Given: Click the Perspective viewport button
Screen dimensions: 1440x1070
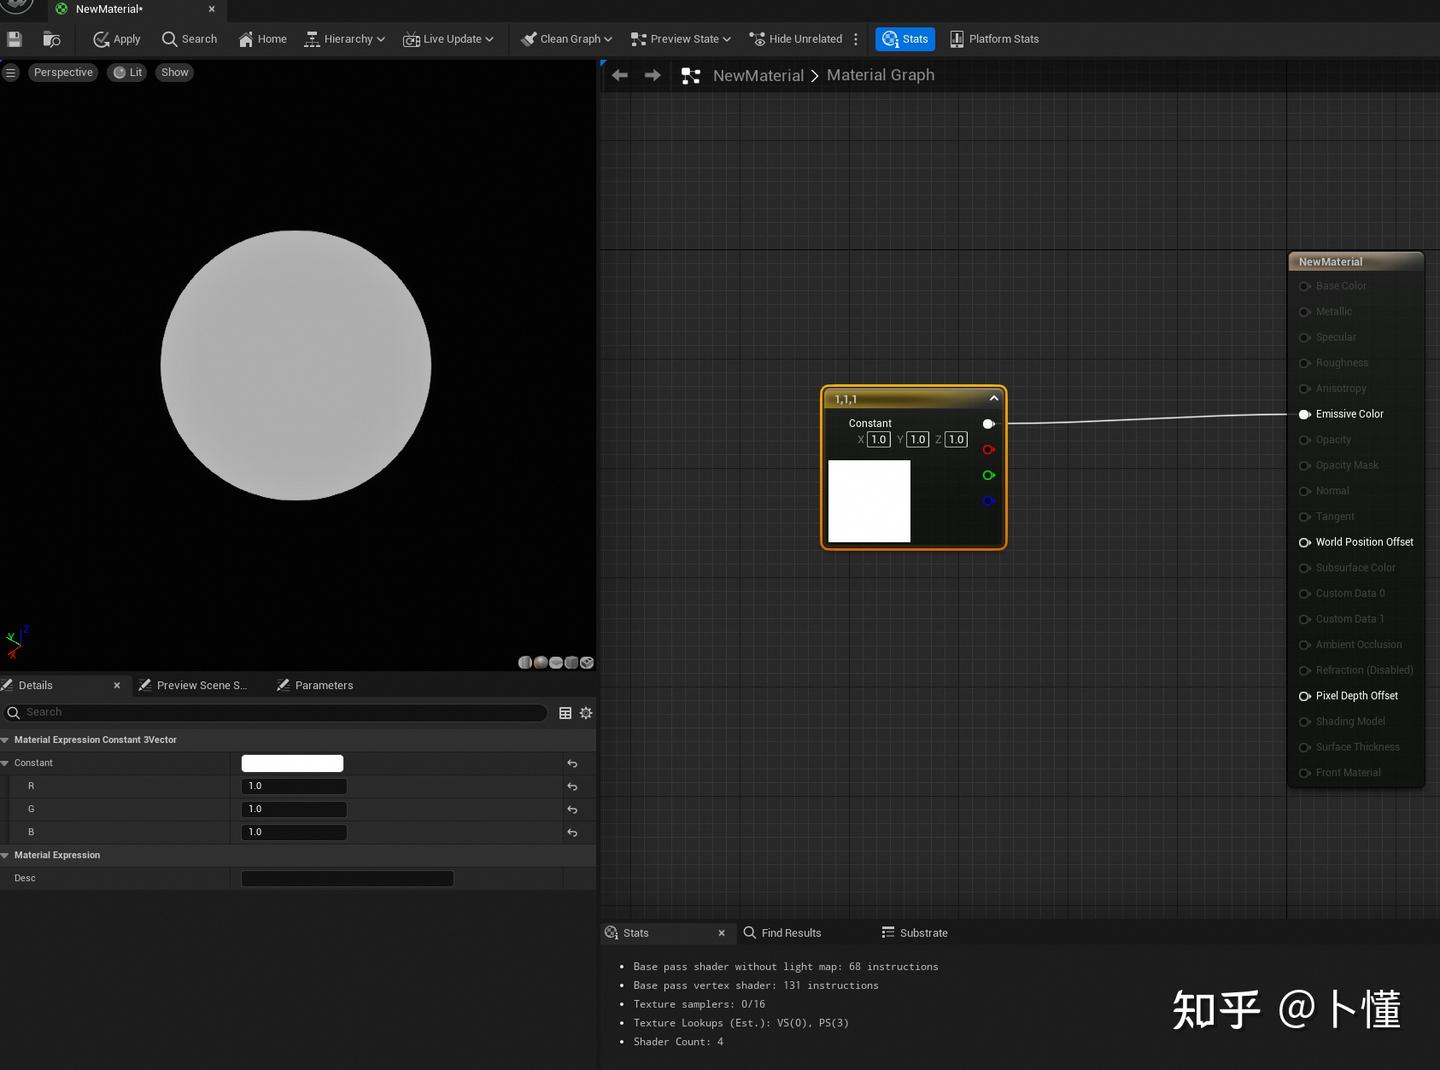Looking at the screenshot, I should 63,72.
